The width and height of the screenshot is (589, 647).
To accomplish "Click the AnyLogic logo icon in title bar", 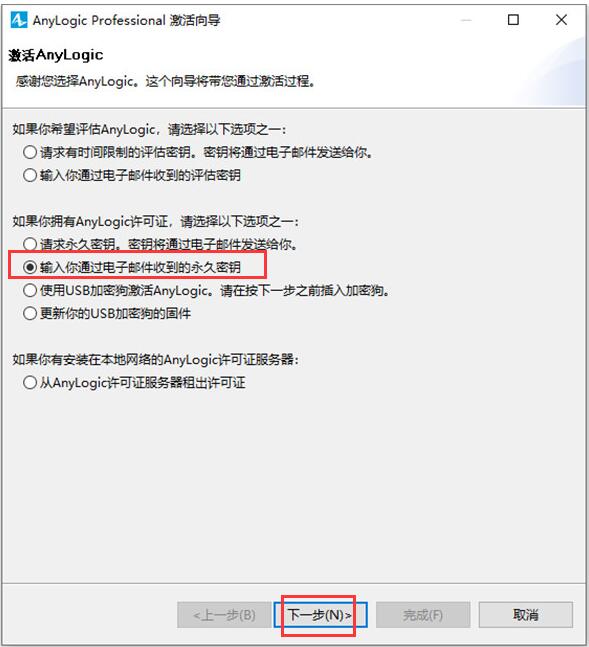I will (19, 20).
